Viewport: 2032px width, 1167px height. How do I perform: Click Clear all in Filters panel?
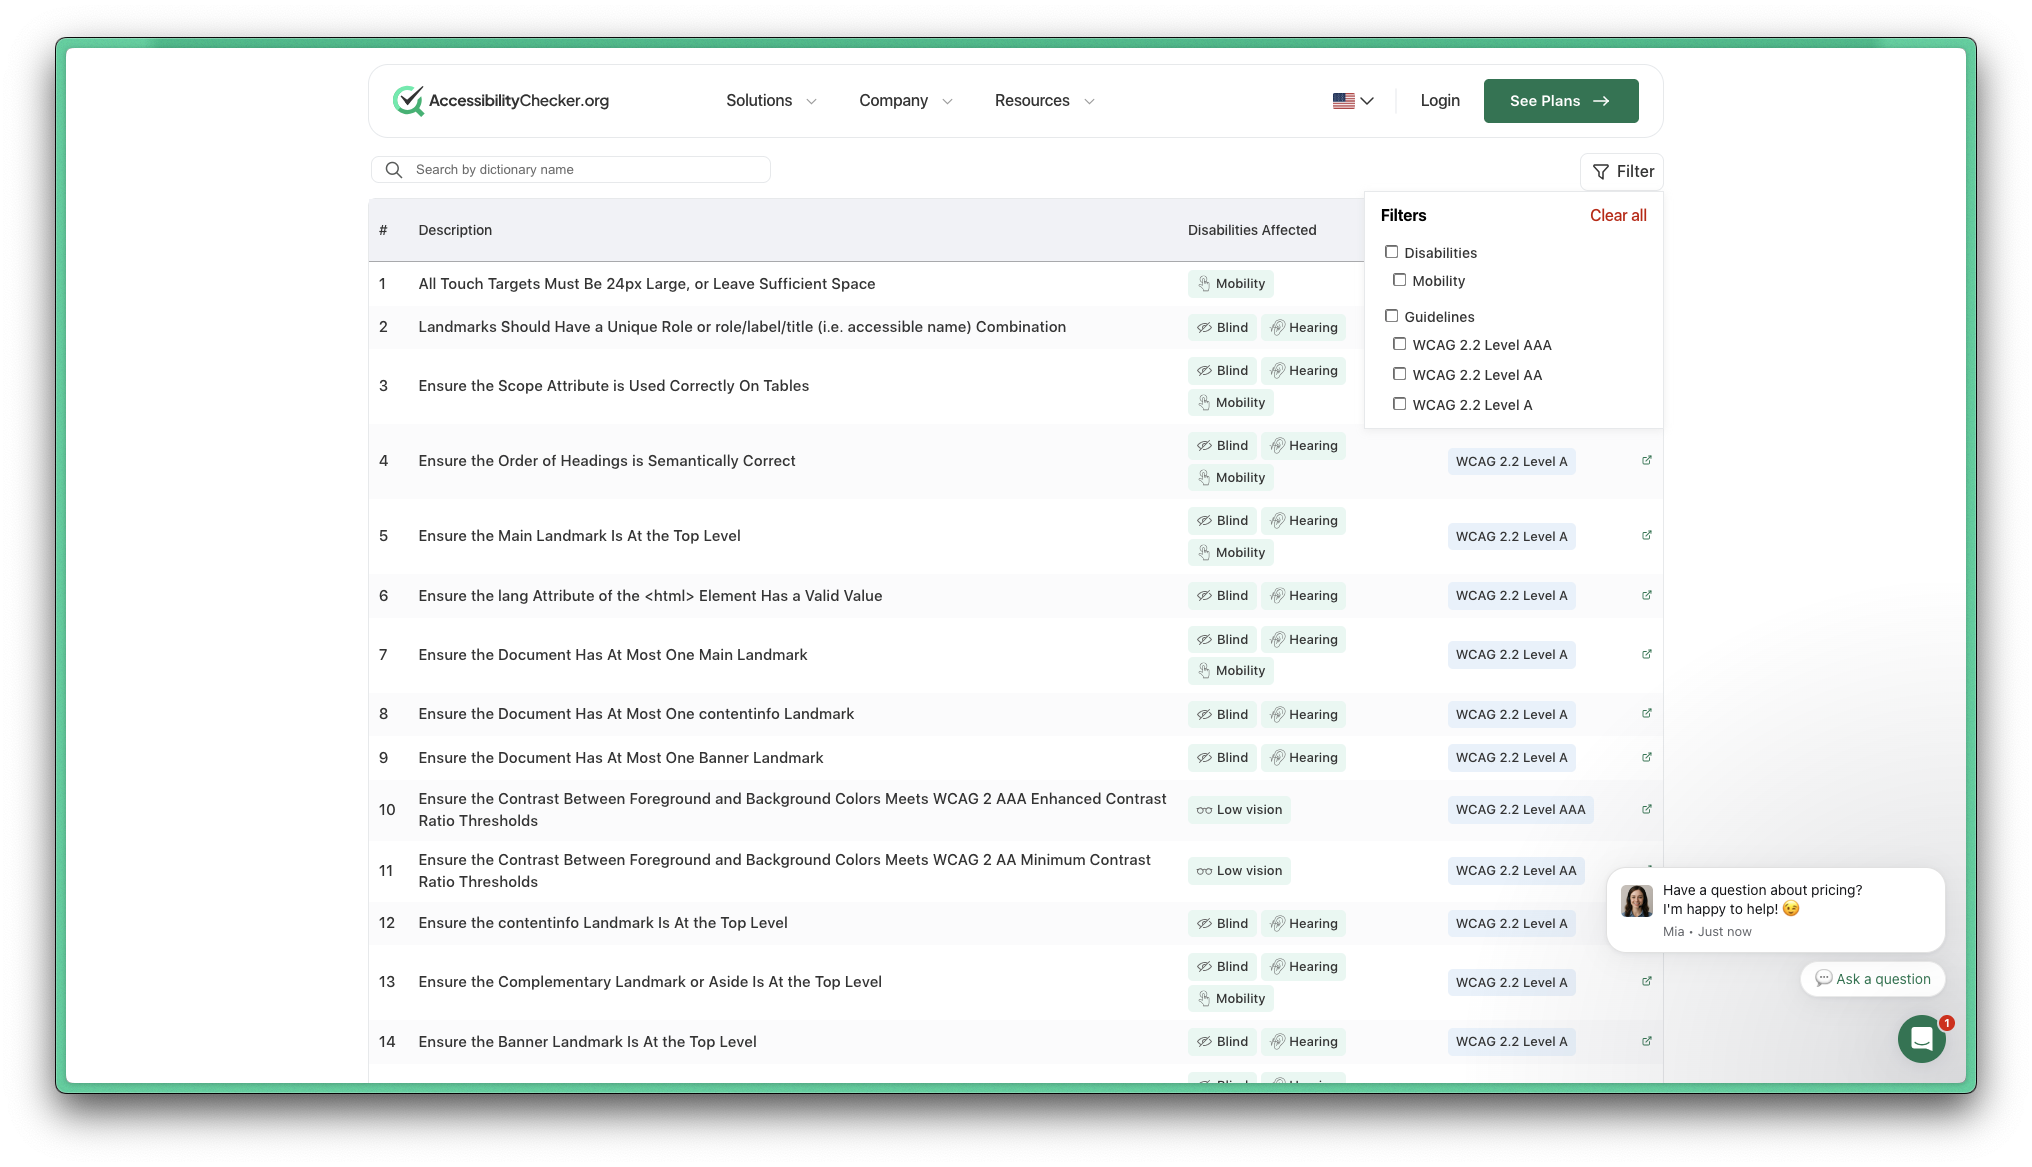(x=1617, y=216)
